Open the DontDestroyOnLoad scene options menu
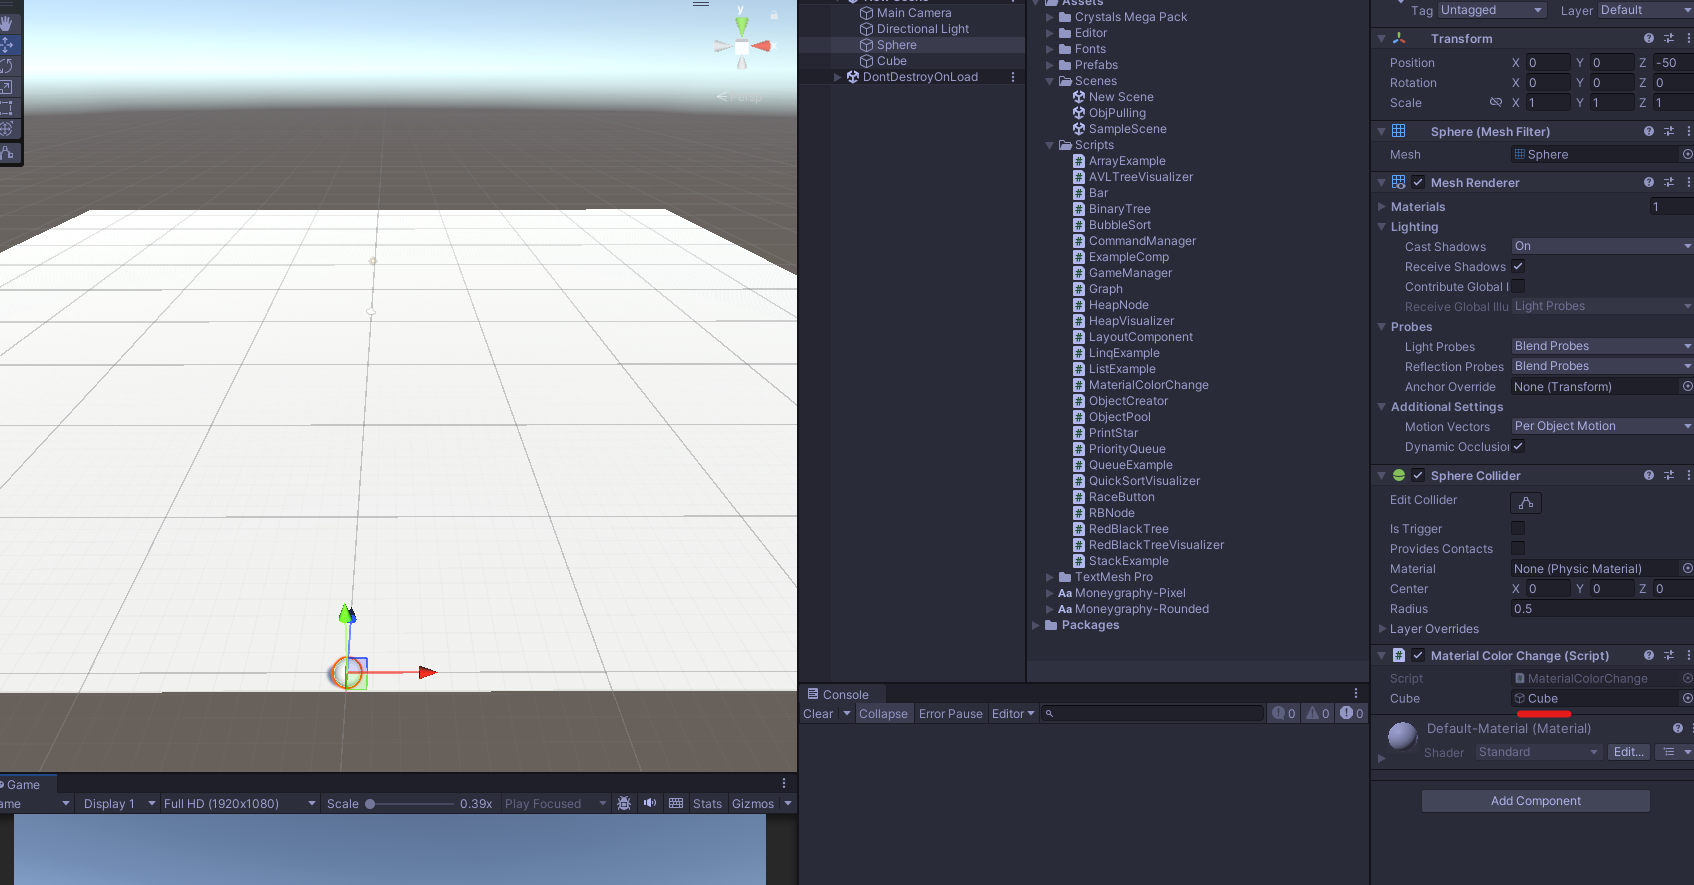The width and height of the screenshot is (1694, 885). click(1013, 77)
